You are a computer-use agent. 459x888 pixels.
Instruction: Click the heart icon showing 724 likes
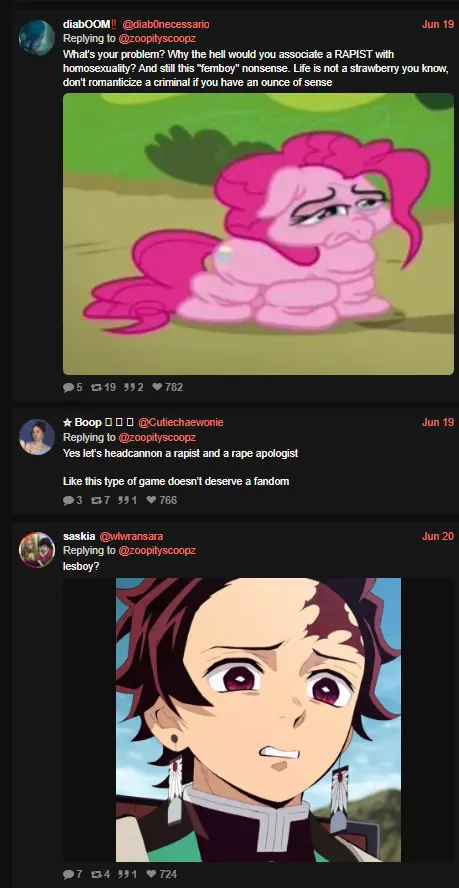(151, 874)
